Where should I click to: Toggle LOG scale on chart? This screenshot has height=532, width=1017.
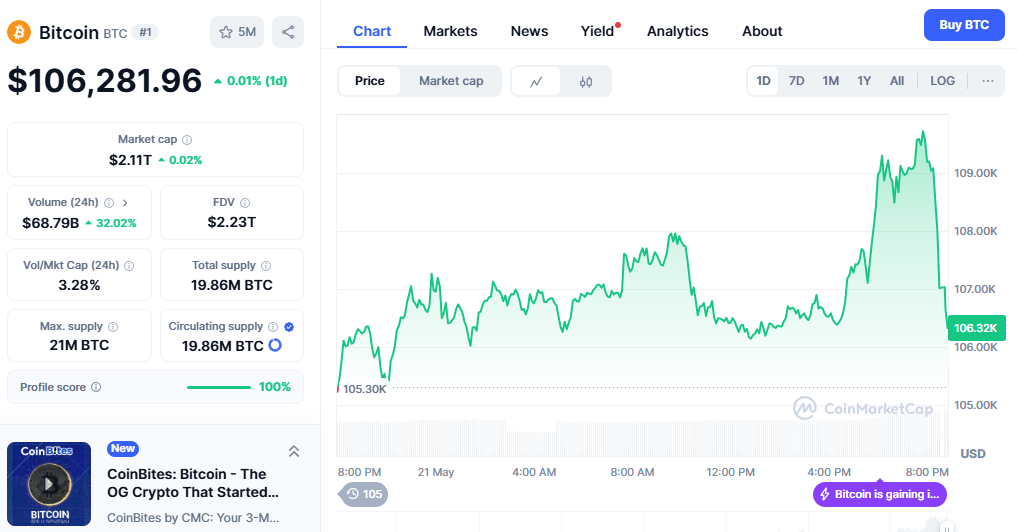(942, 81)
